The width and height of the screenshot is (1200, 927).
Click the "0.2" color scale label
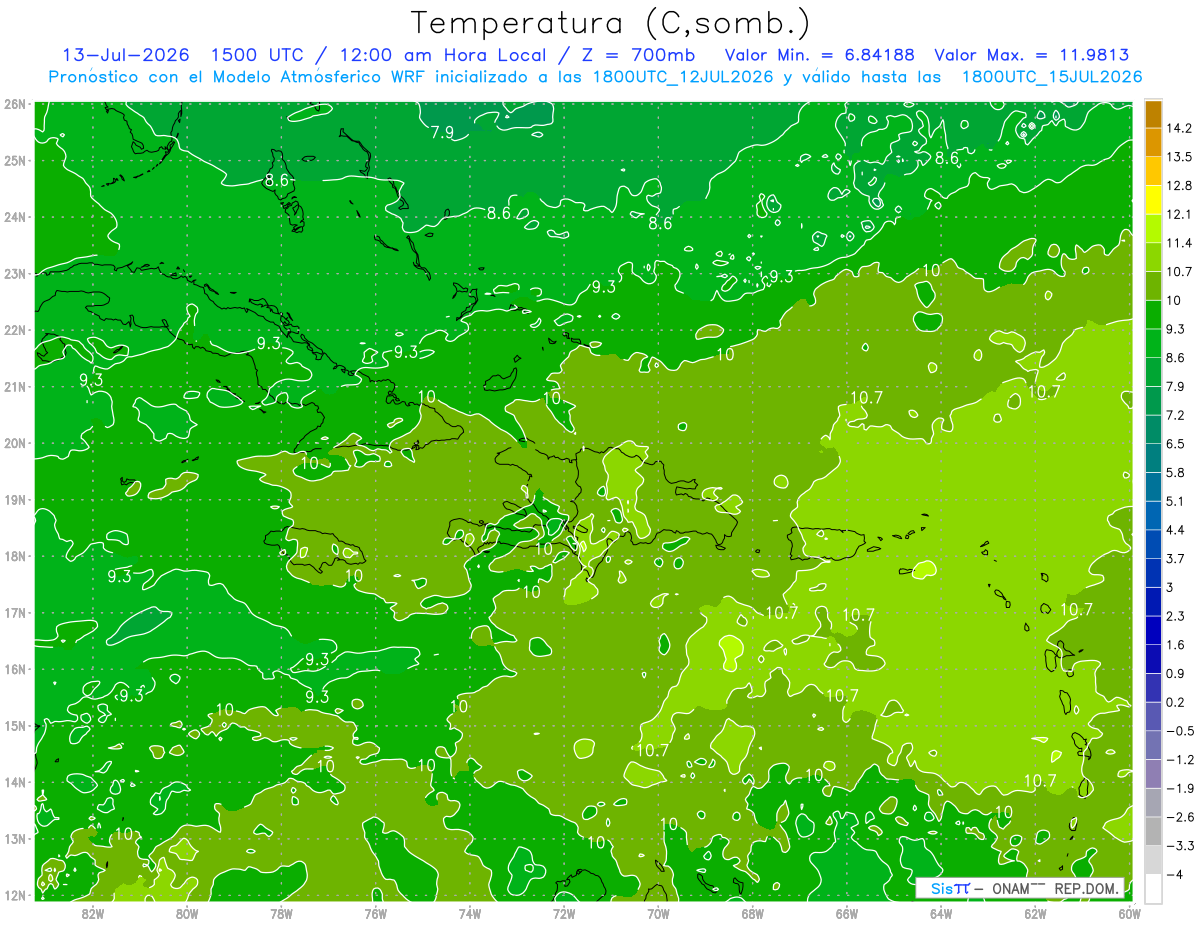point(1176,702)
